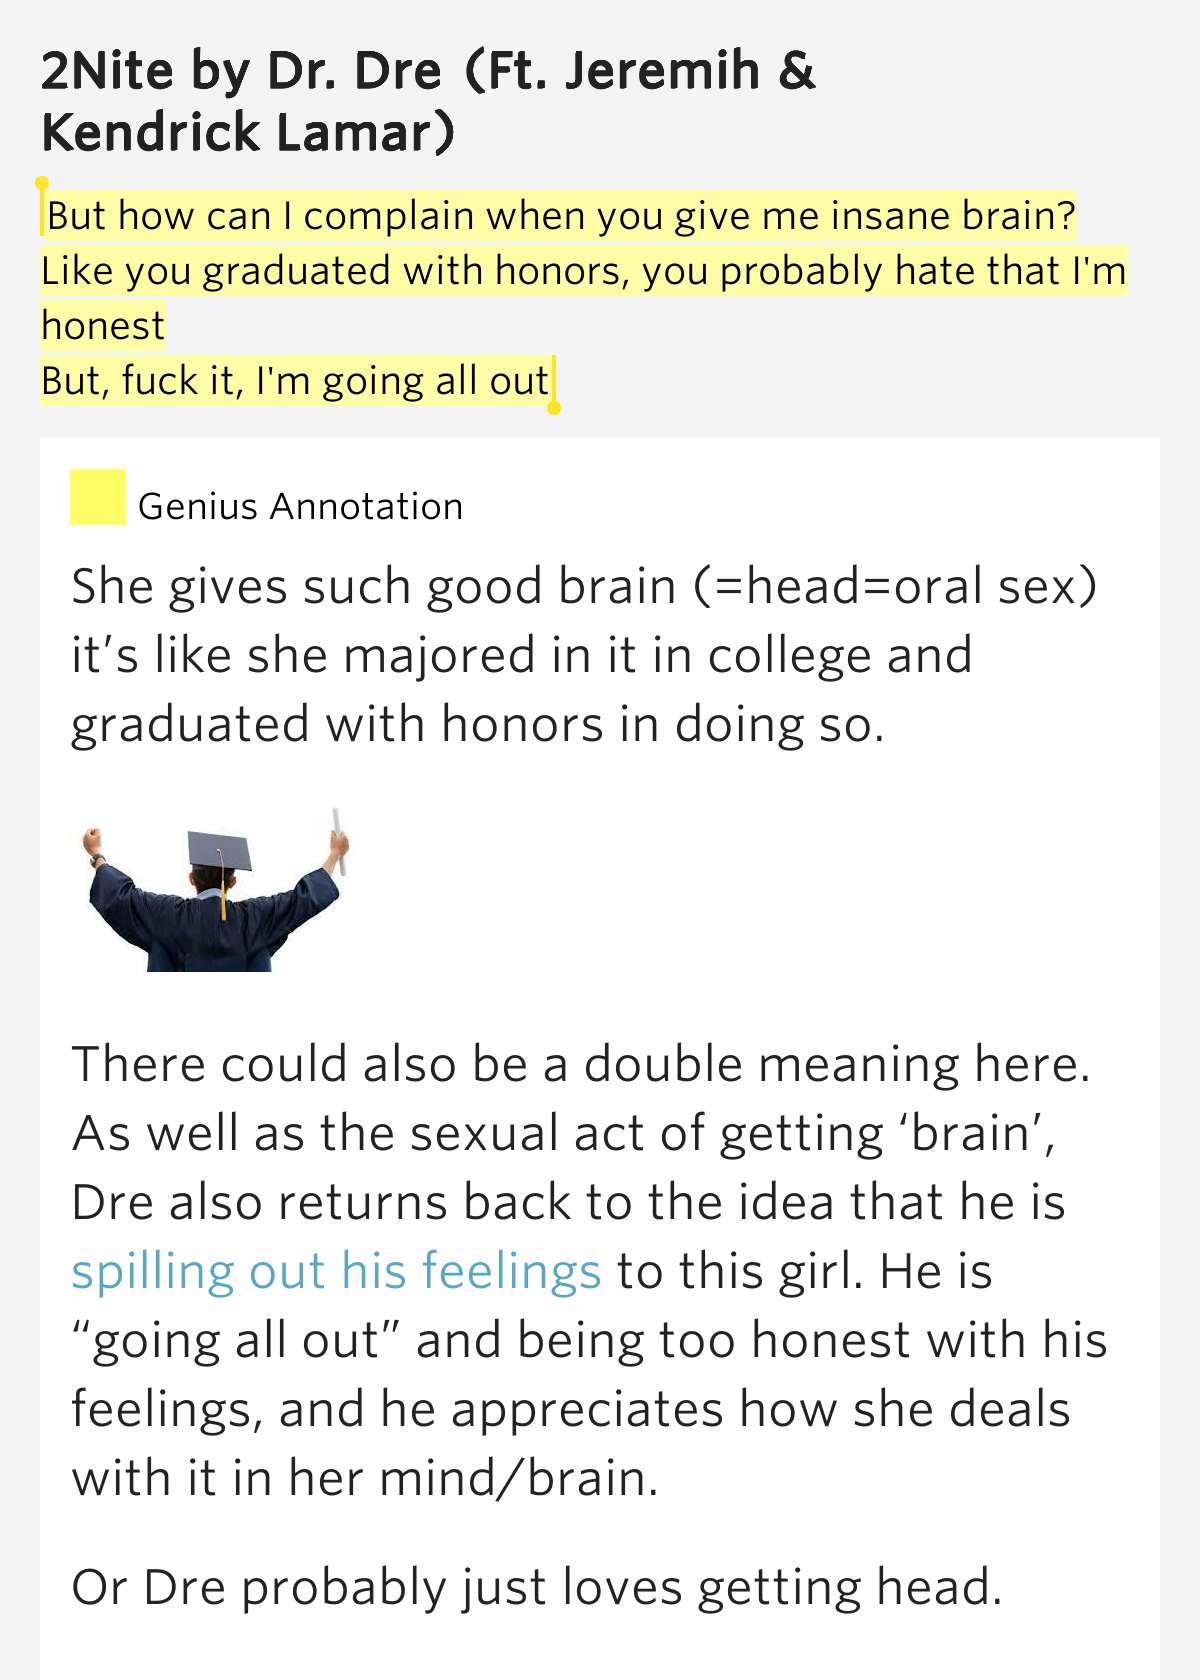Click the highlighted word 'honest'

pyautogui.click(x=103, y=327)
